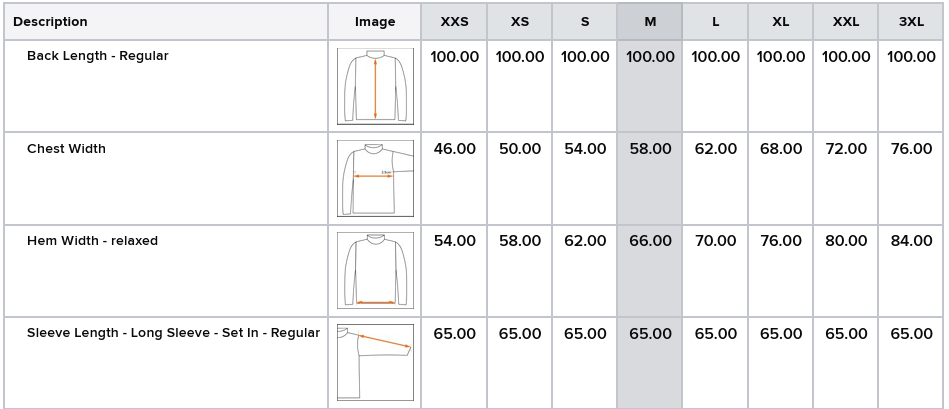The width and height of the screenshot is (949, 409).
Task: Open the Hem Width garment diagram thumbnail
Action: click(375, 270)
